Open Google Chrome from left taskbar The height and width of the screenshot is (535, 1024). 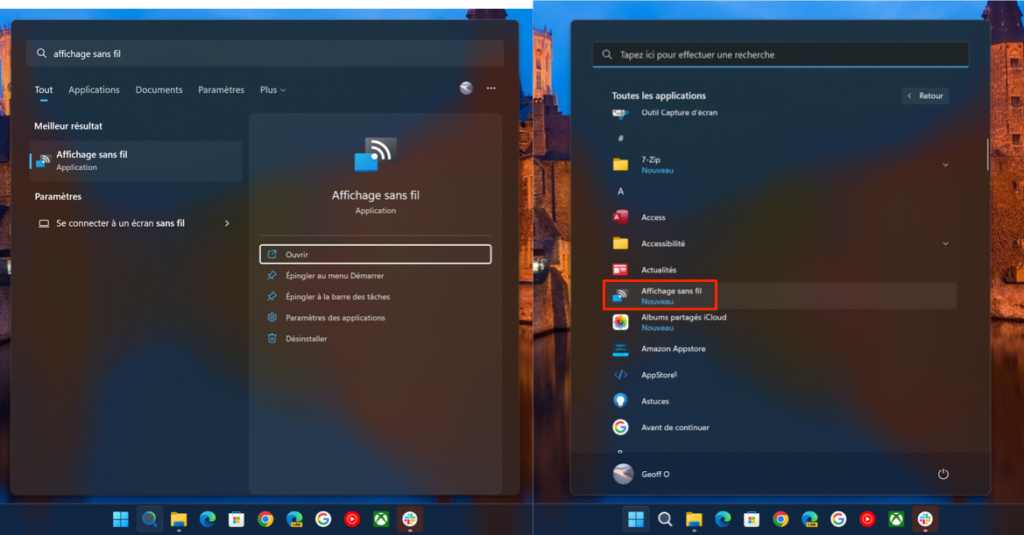(x=265, y=519)
